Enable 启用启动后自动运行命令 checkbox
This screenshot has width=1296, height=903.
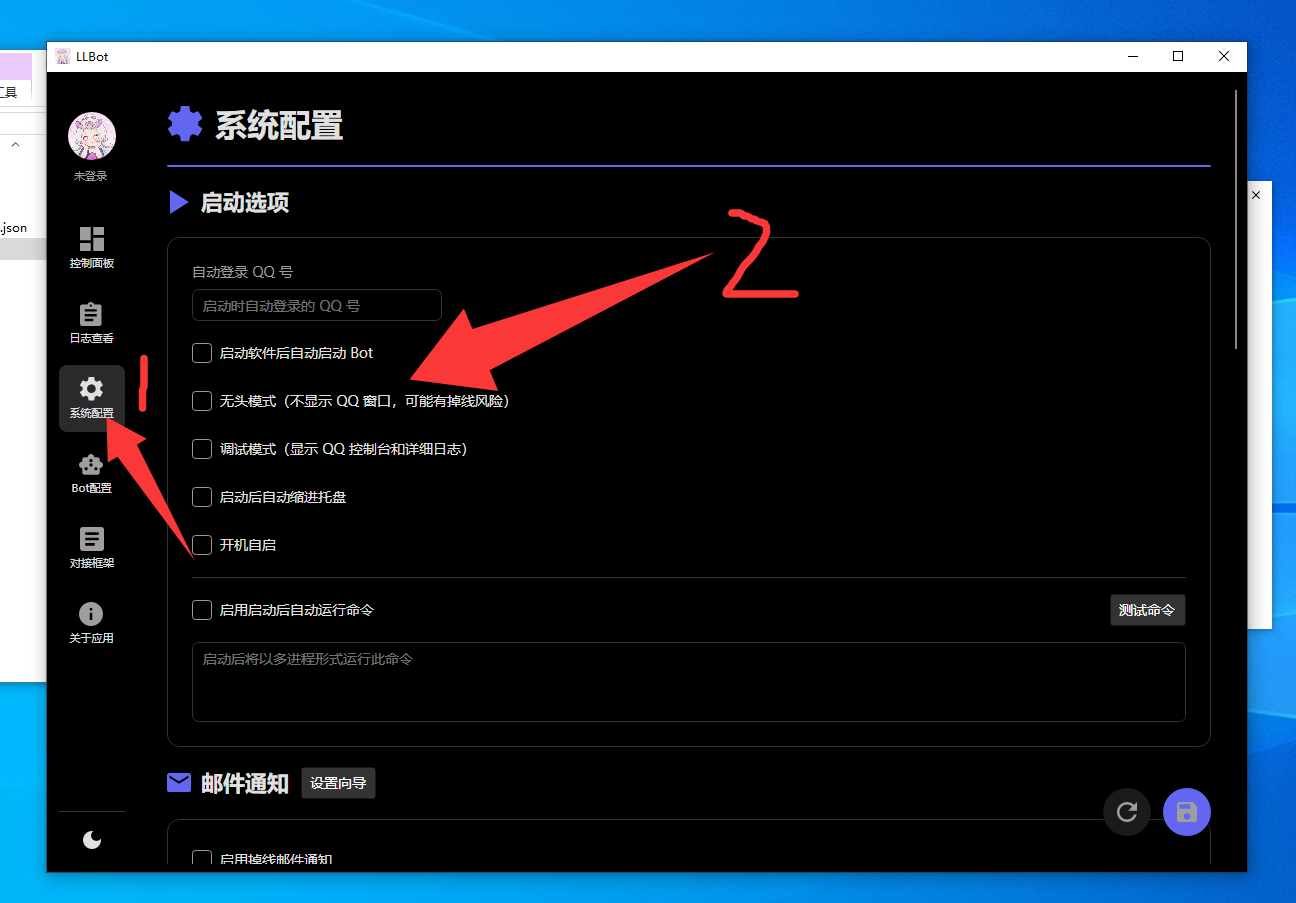202,610
